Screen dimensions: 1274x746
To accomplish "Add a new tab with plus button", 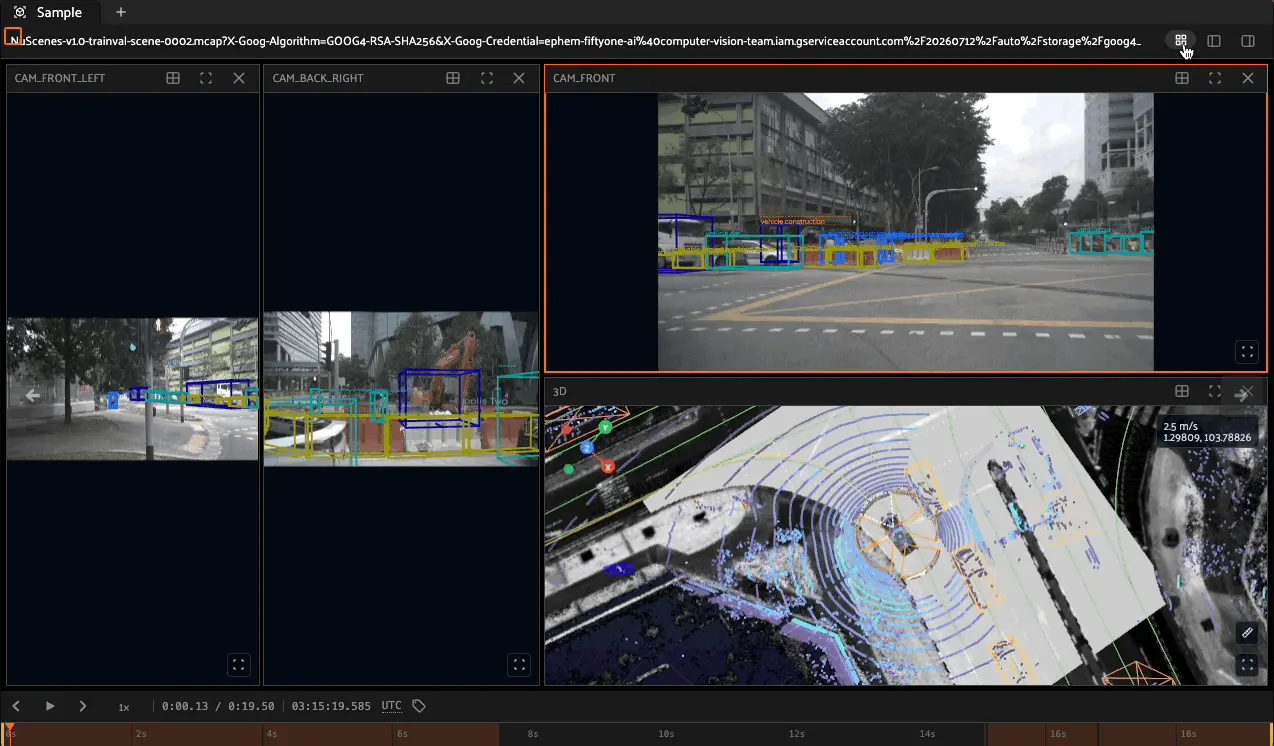I will click(121, 12).
